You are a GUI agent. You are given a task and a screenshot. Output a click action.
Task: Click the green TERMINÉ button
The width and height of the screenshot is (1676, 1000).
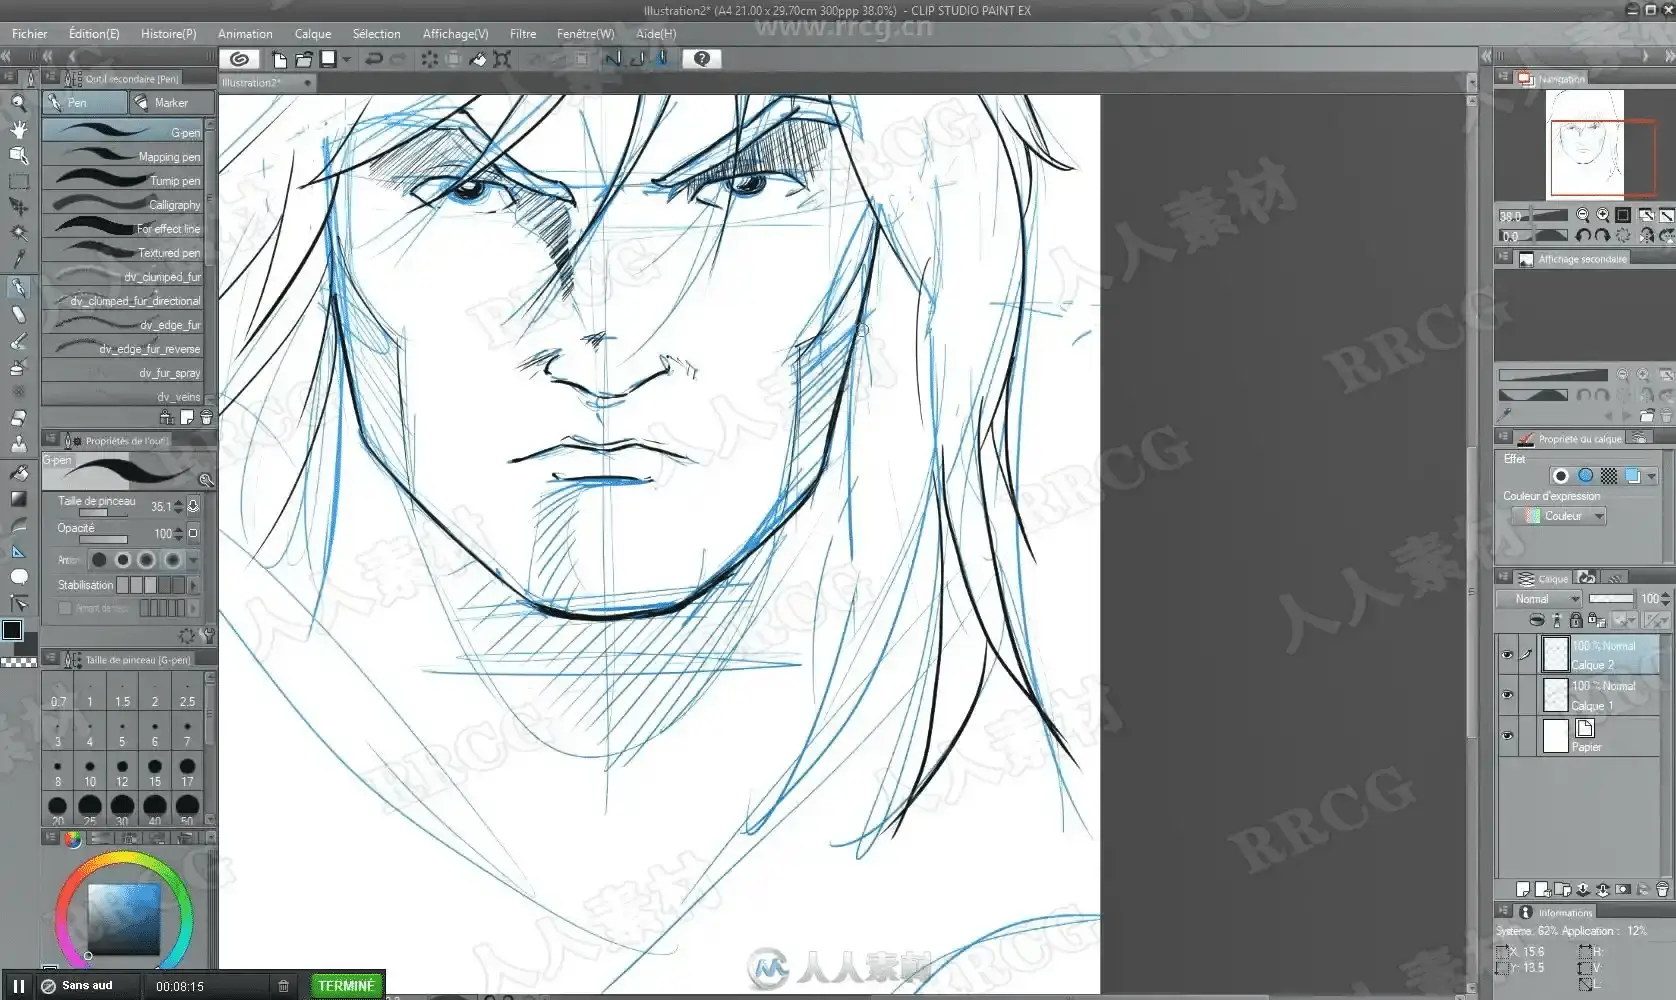tap(347, 986)
